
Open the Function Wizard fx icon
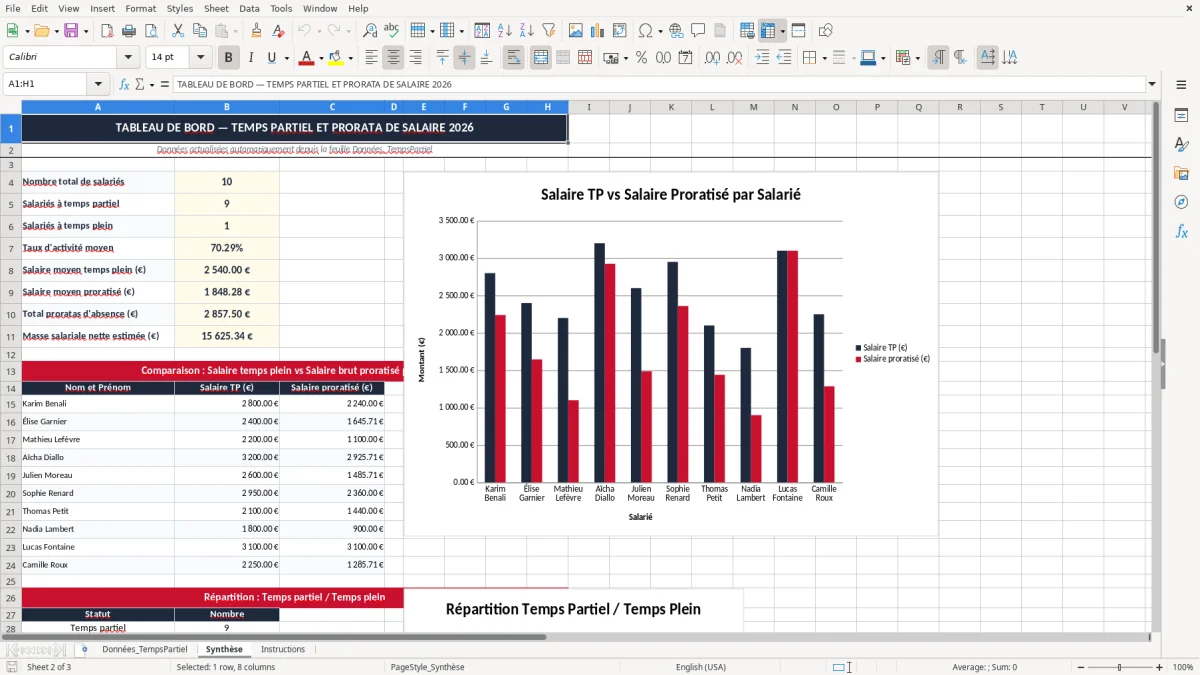click(x=124, y=85)
